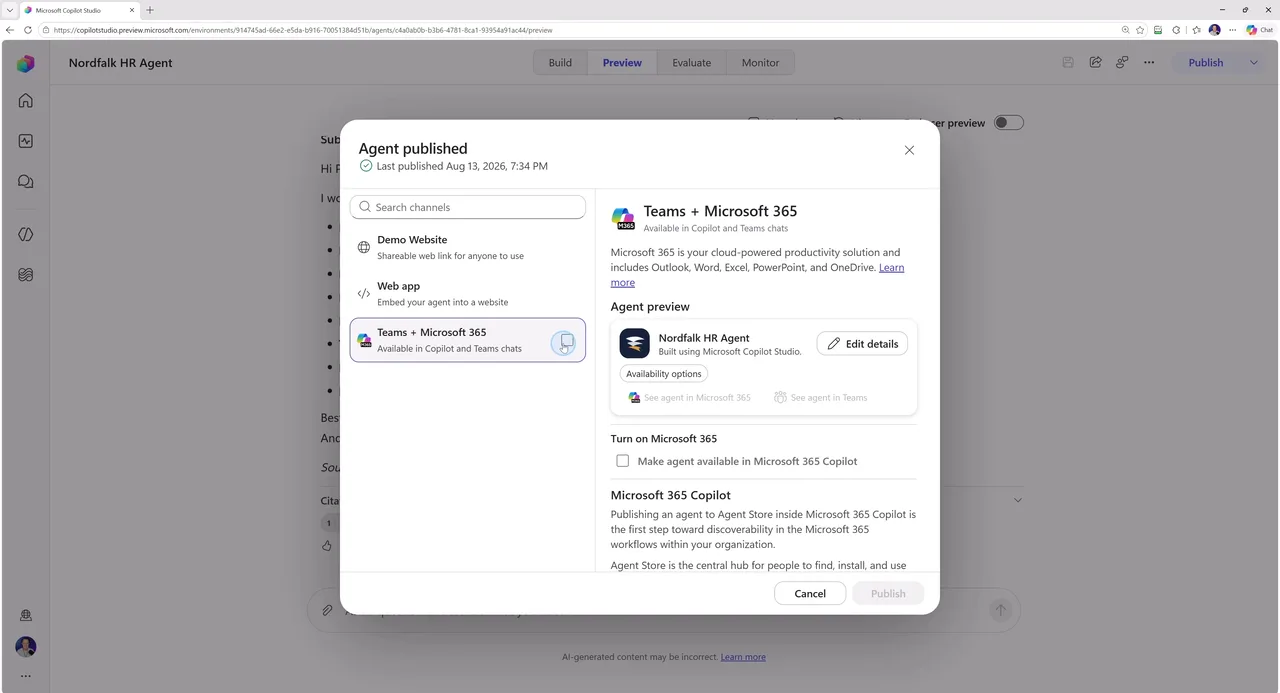1280x693 pixels.
Task: Click the Cancel button in the dialog
Action: 810,593
